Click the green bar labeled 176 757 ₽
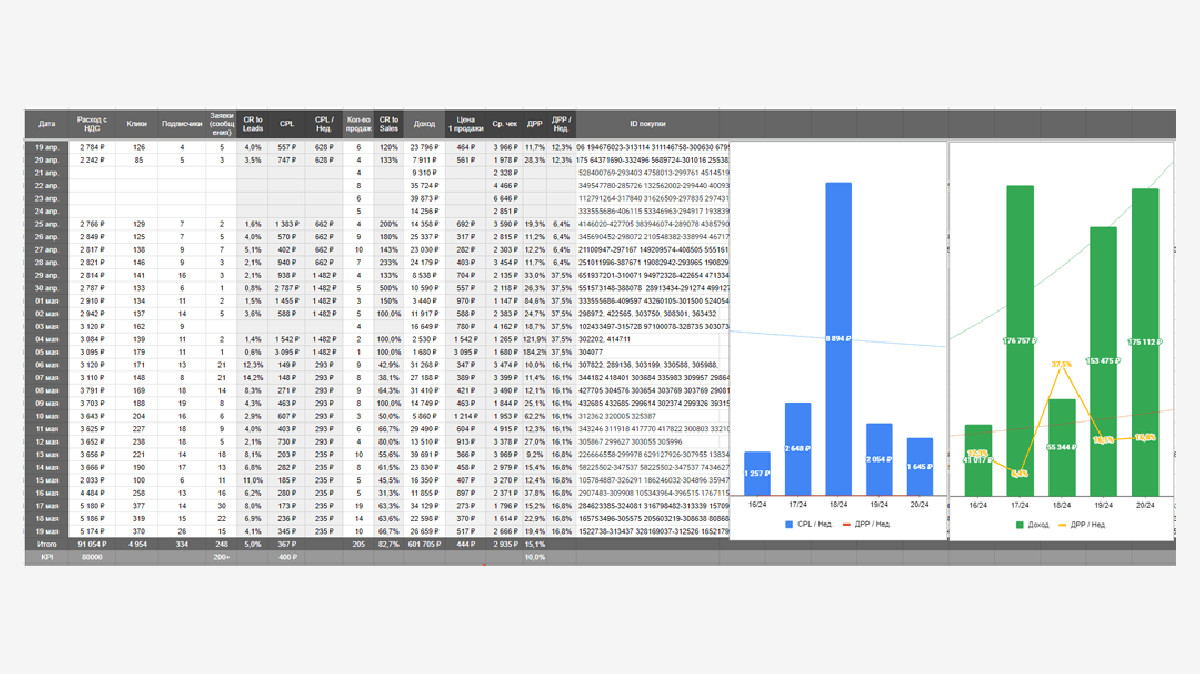 1020,341
